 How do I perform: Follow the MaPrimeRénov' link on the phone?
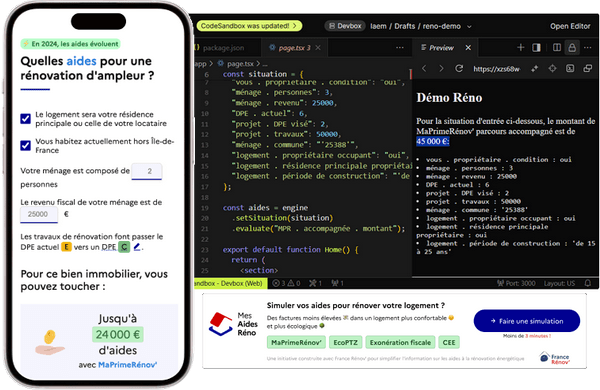point(127,365)
